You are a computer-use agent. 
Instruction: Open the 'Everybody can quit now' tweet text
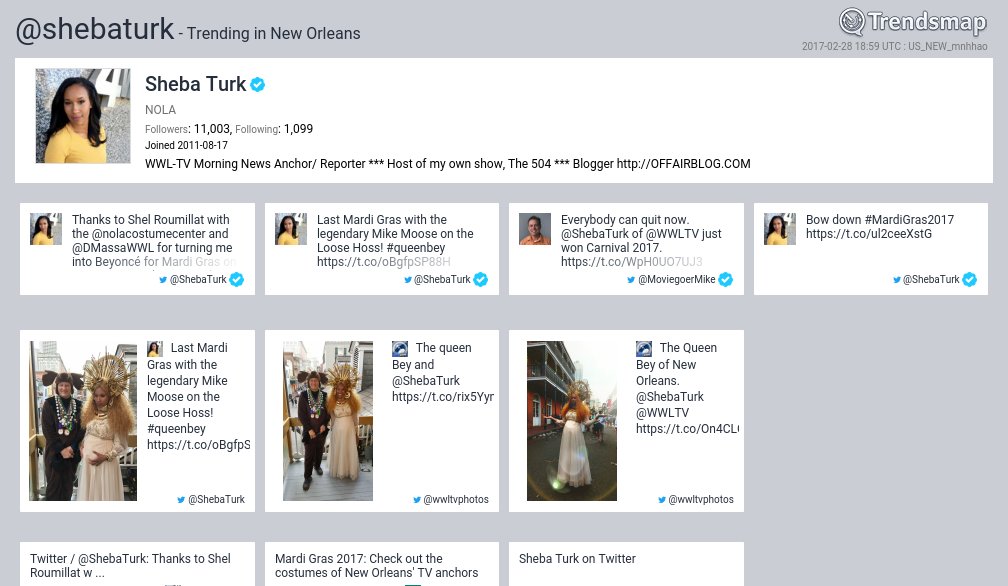[641, 240]
